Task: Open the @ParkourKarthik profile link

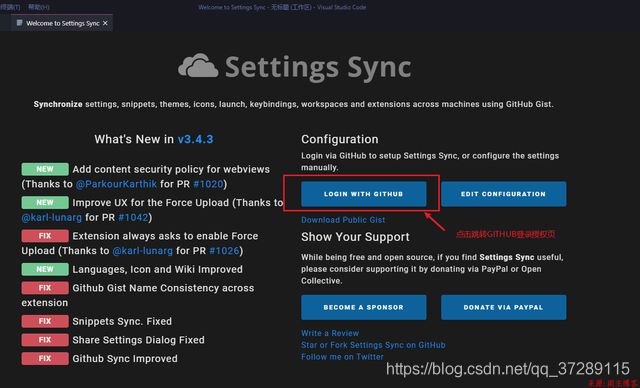Action: click(x=116, y=184)
